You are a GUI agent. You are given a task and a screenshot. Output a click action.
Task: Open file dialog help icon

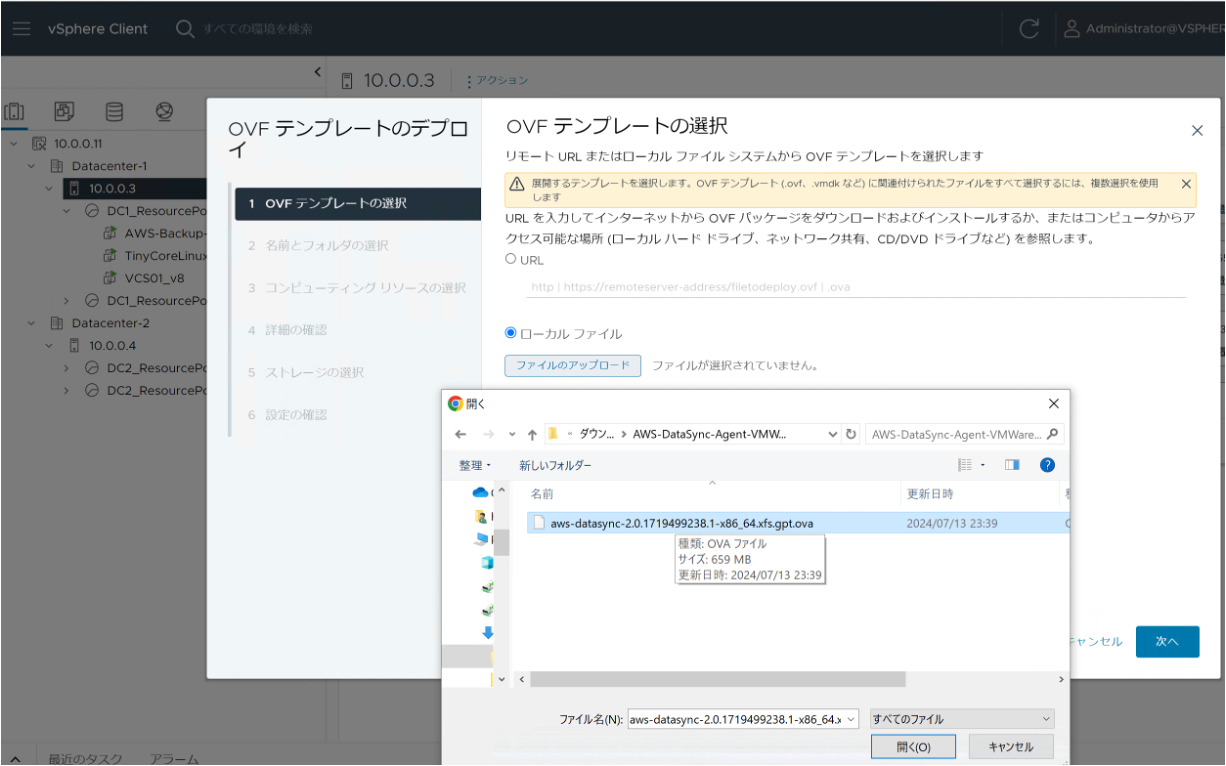(1047, 465)
